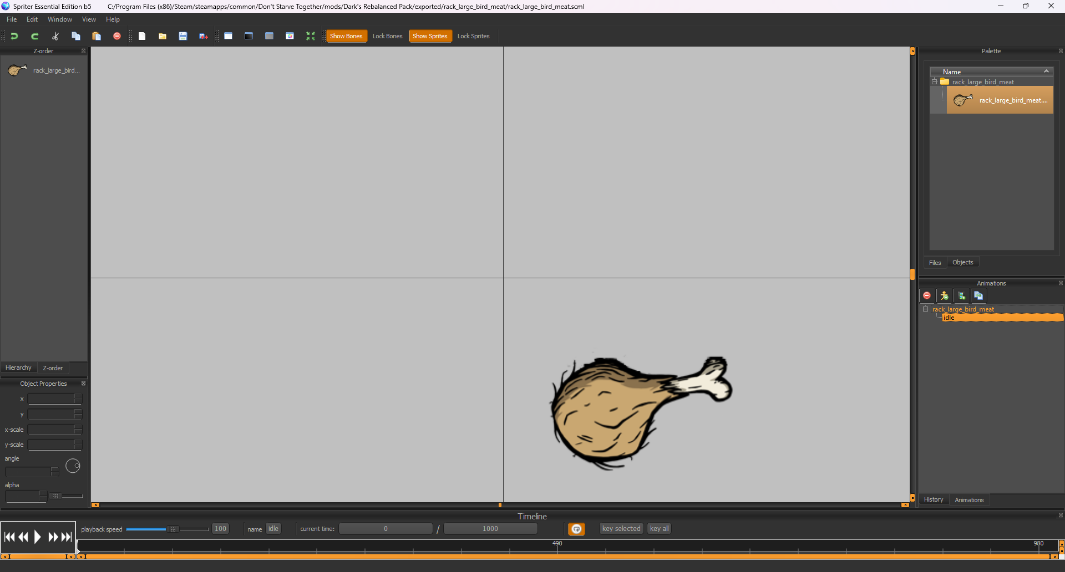Open the Help menu
The width and height of the screenshot is (1065, 572).
[x=113, y=20]
